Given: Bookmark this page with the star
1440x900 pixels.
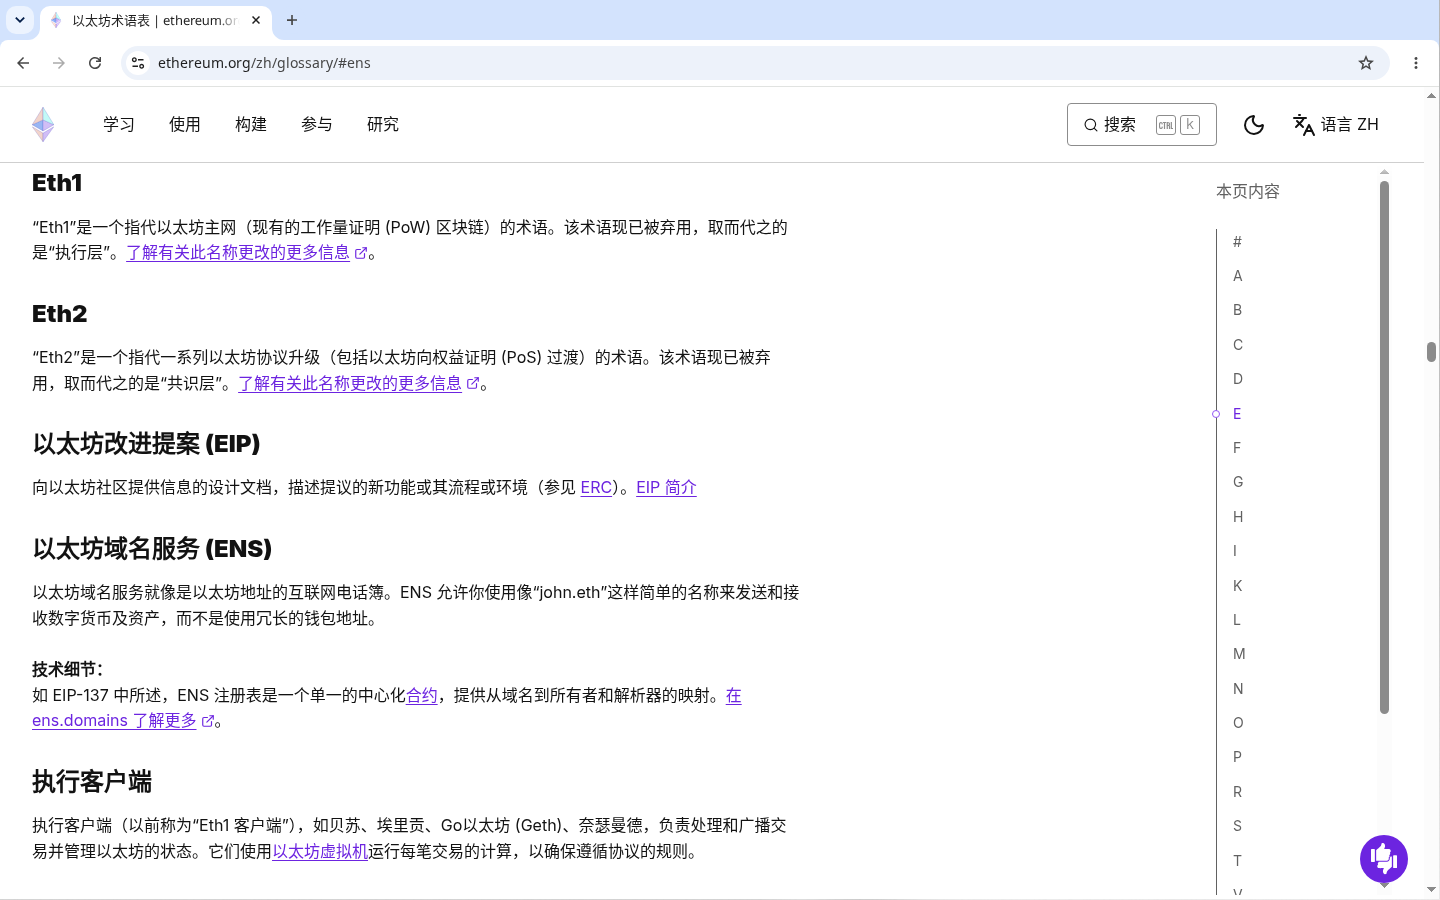Looking at the screenshot, I should point(1366,62).
